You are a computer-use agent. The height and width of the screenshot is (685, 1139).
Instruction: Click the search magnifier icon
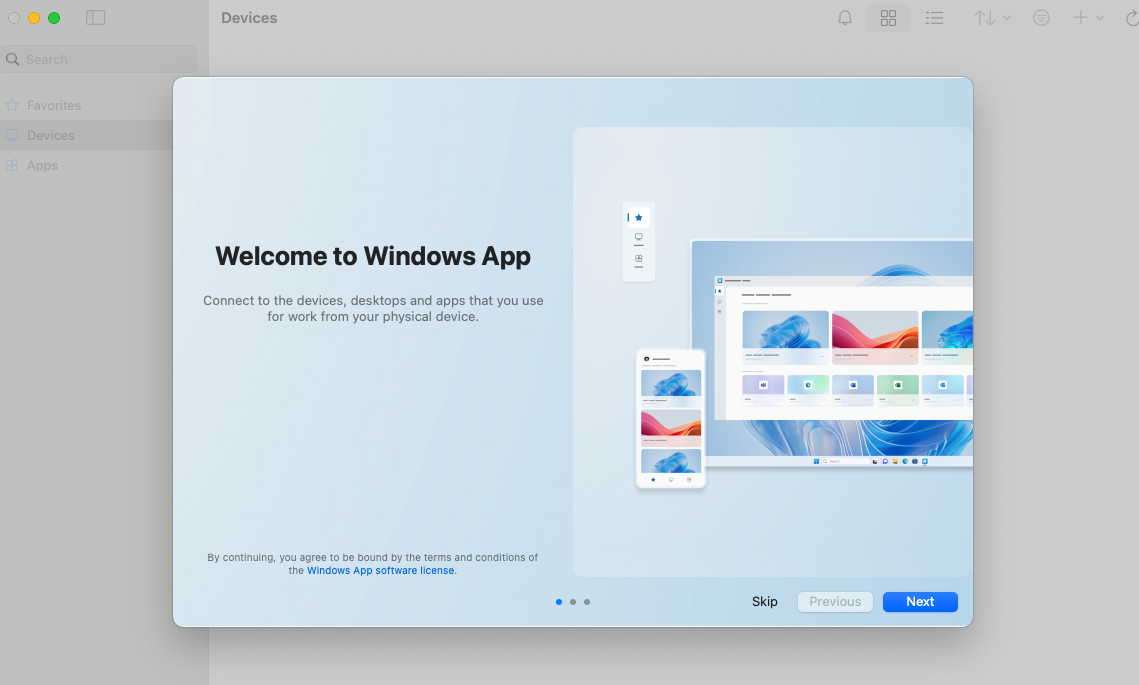click(12, 59)
